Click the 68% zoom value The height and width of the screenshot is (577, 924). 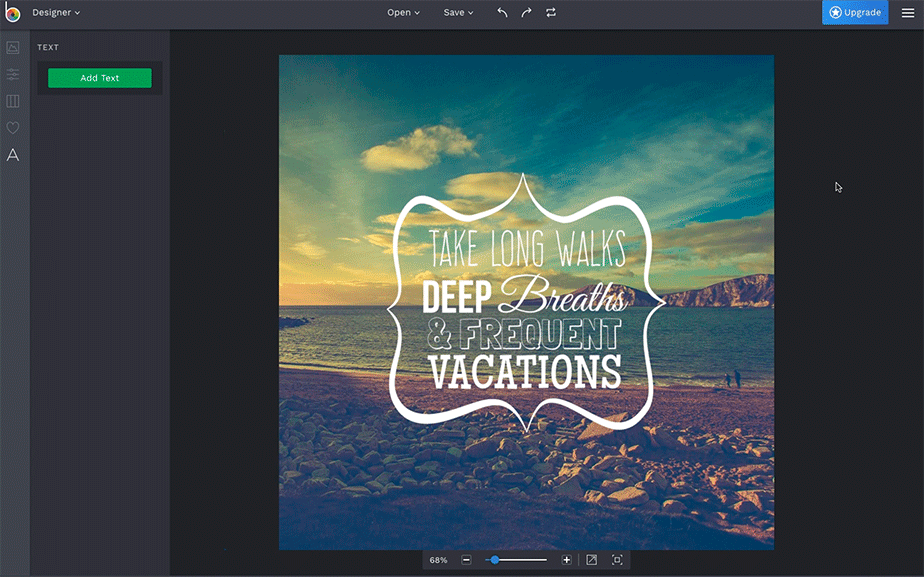[438, 560]
